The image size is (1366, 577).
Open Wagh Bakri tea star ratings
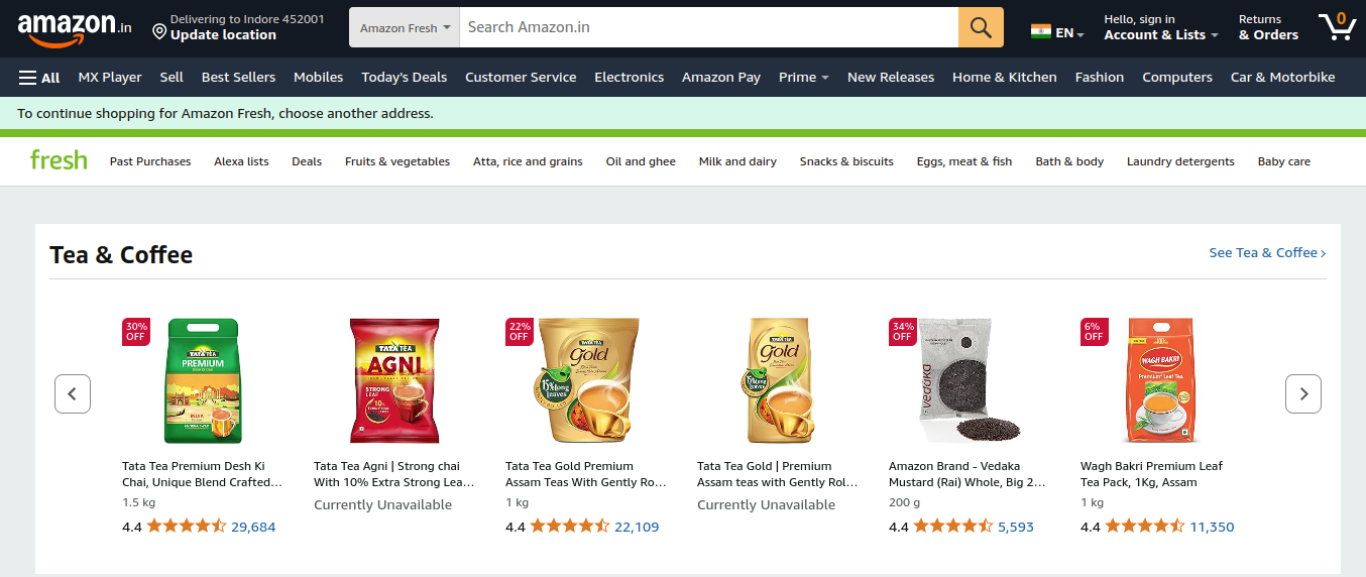coord(1144,526)
